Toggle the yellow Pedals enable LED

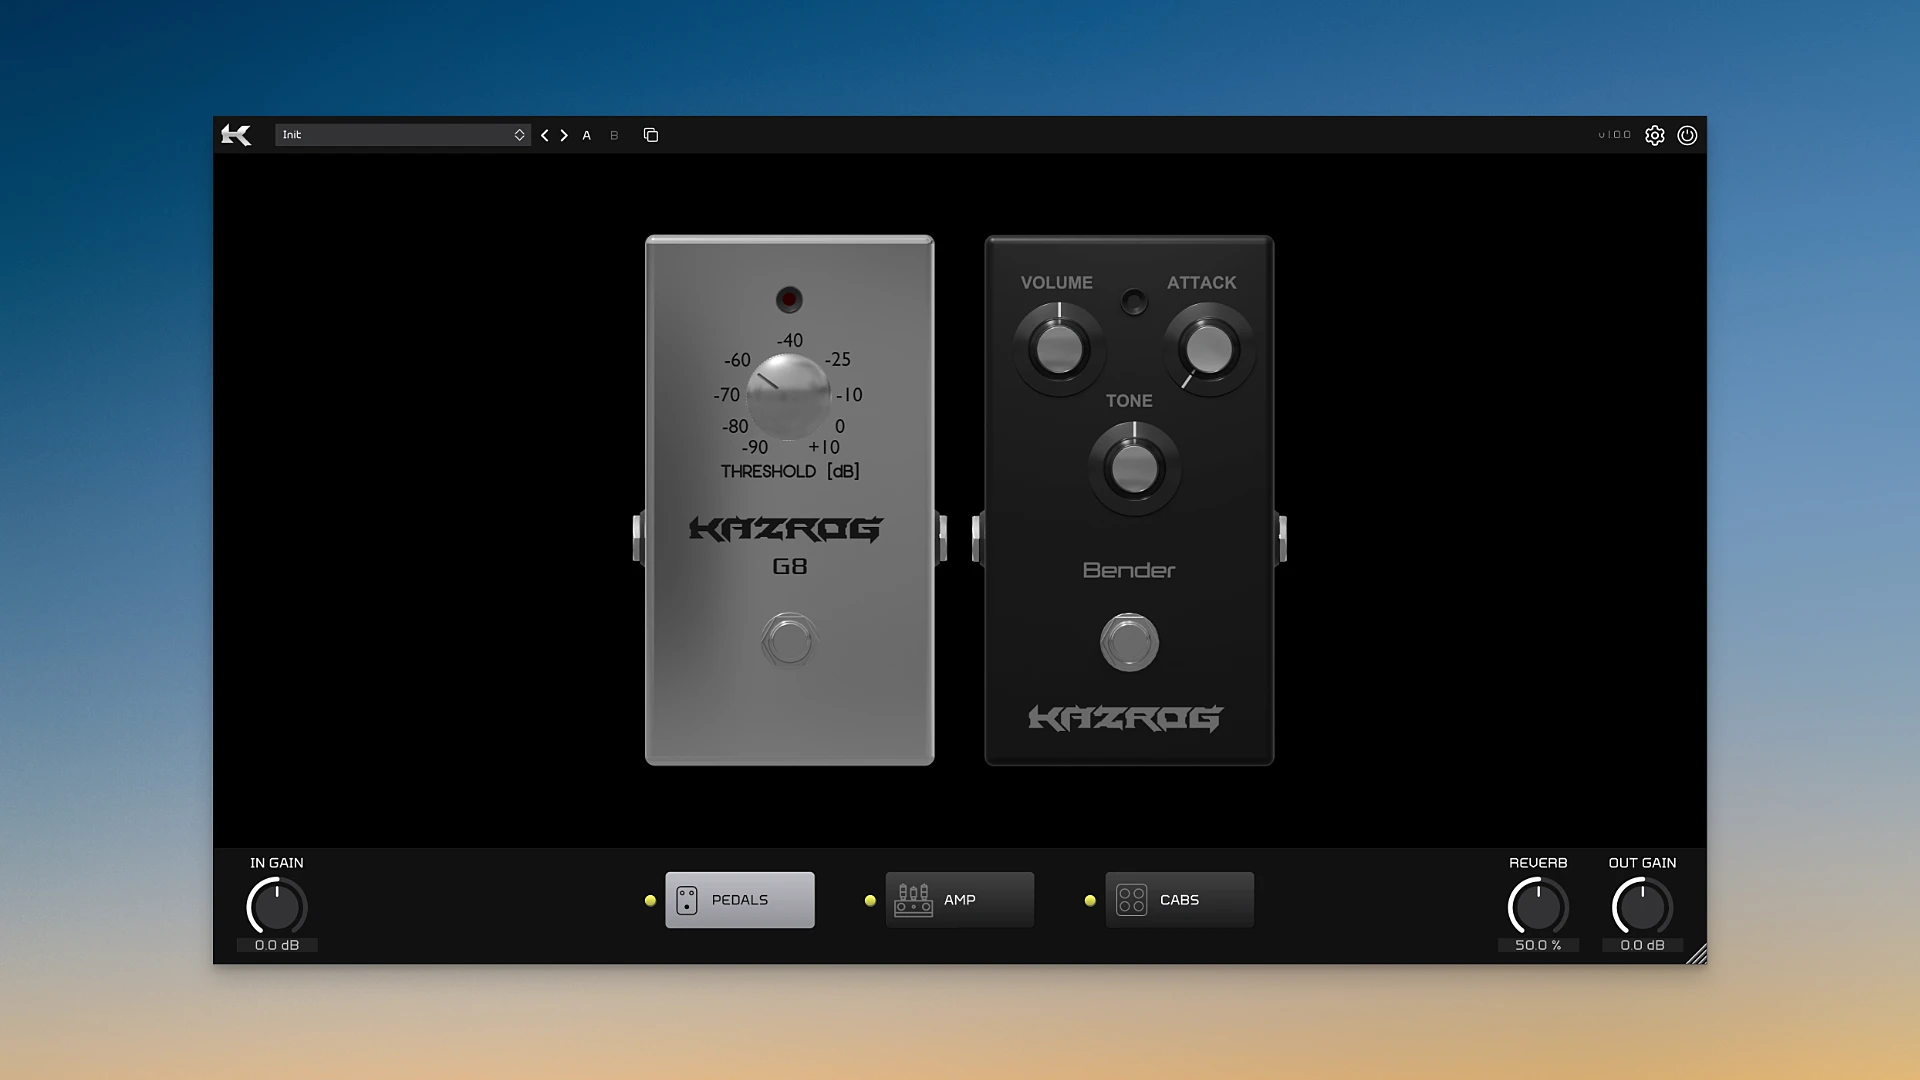click(x=651, y=901)
